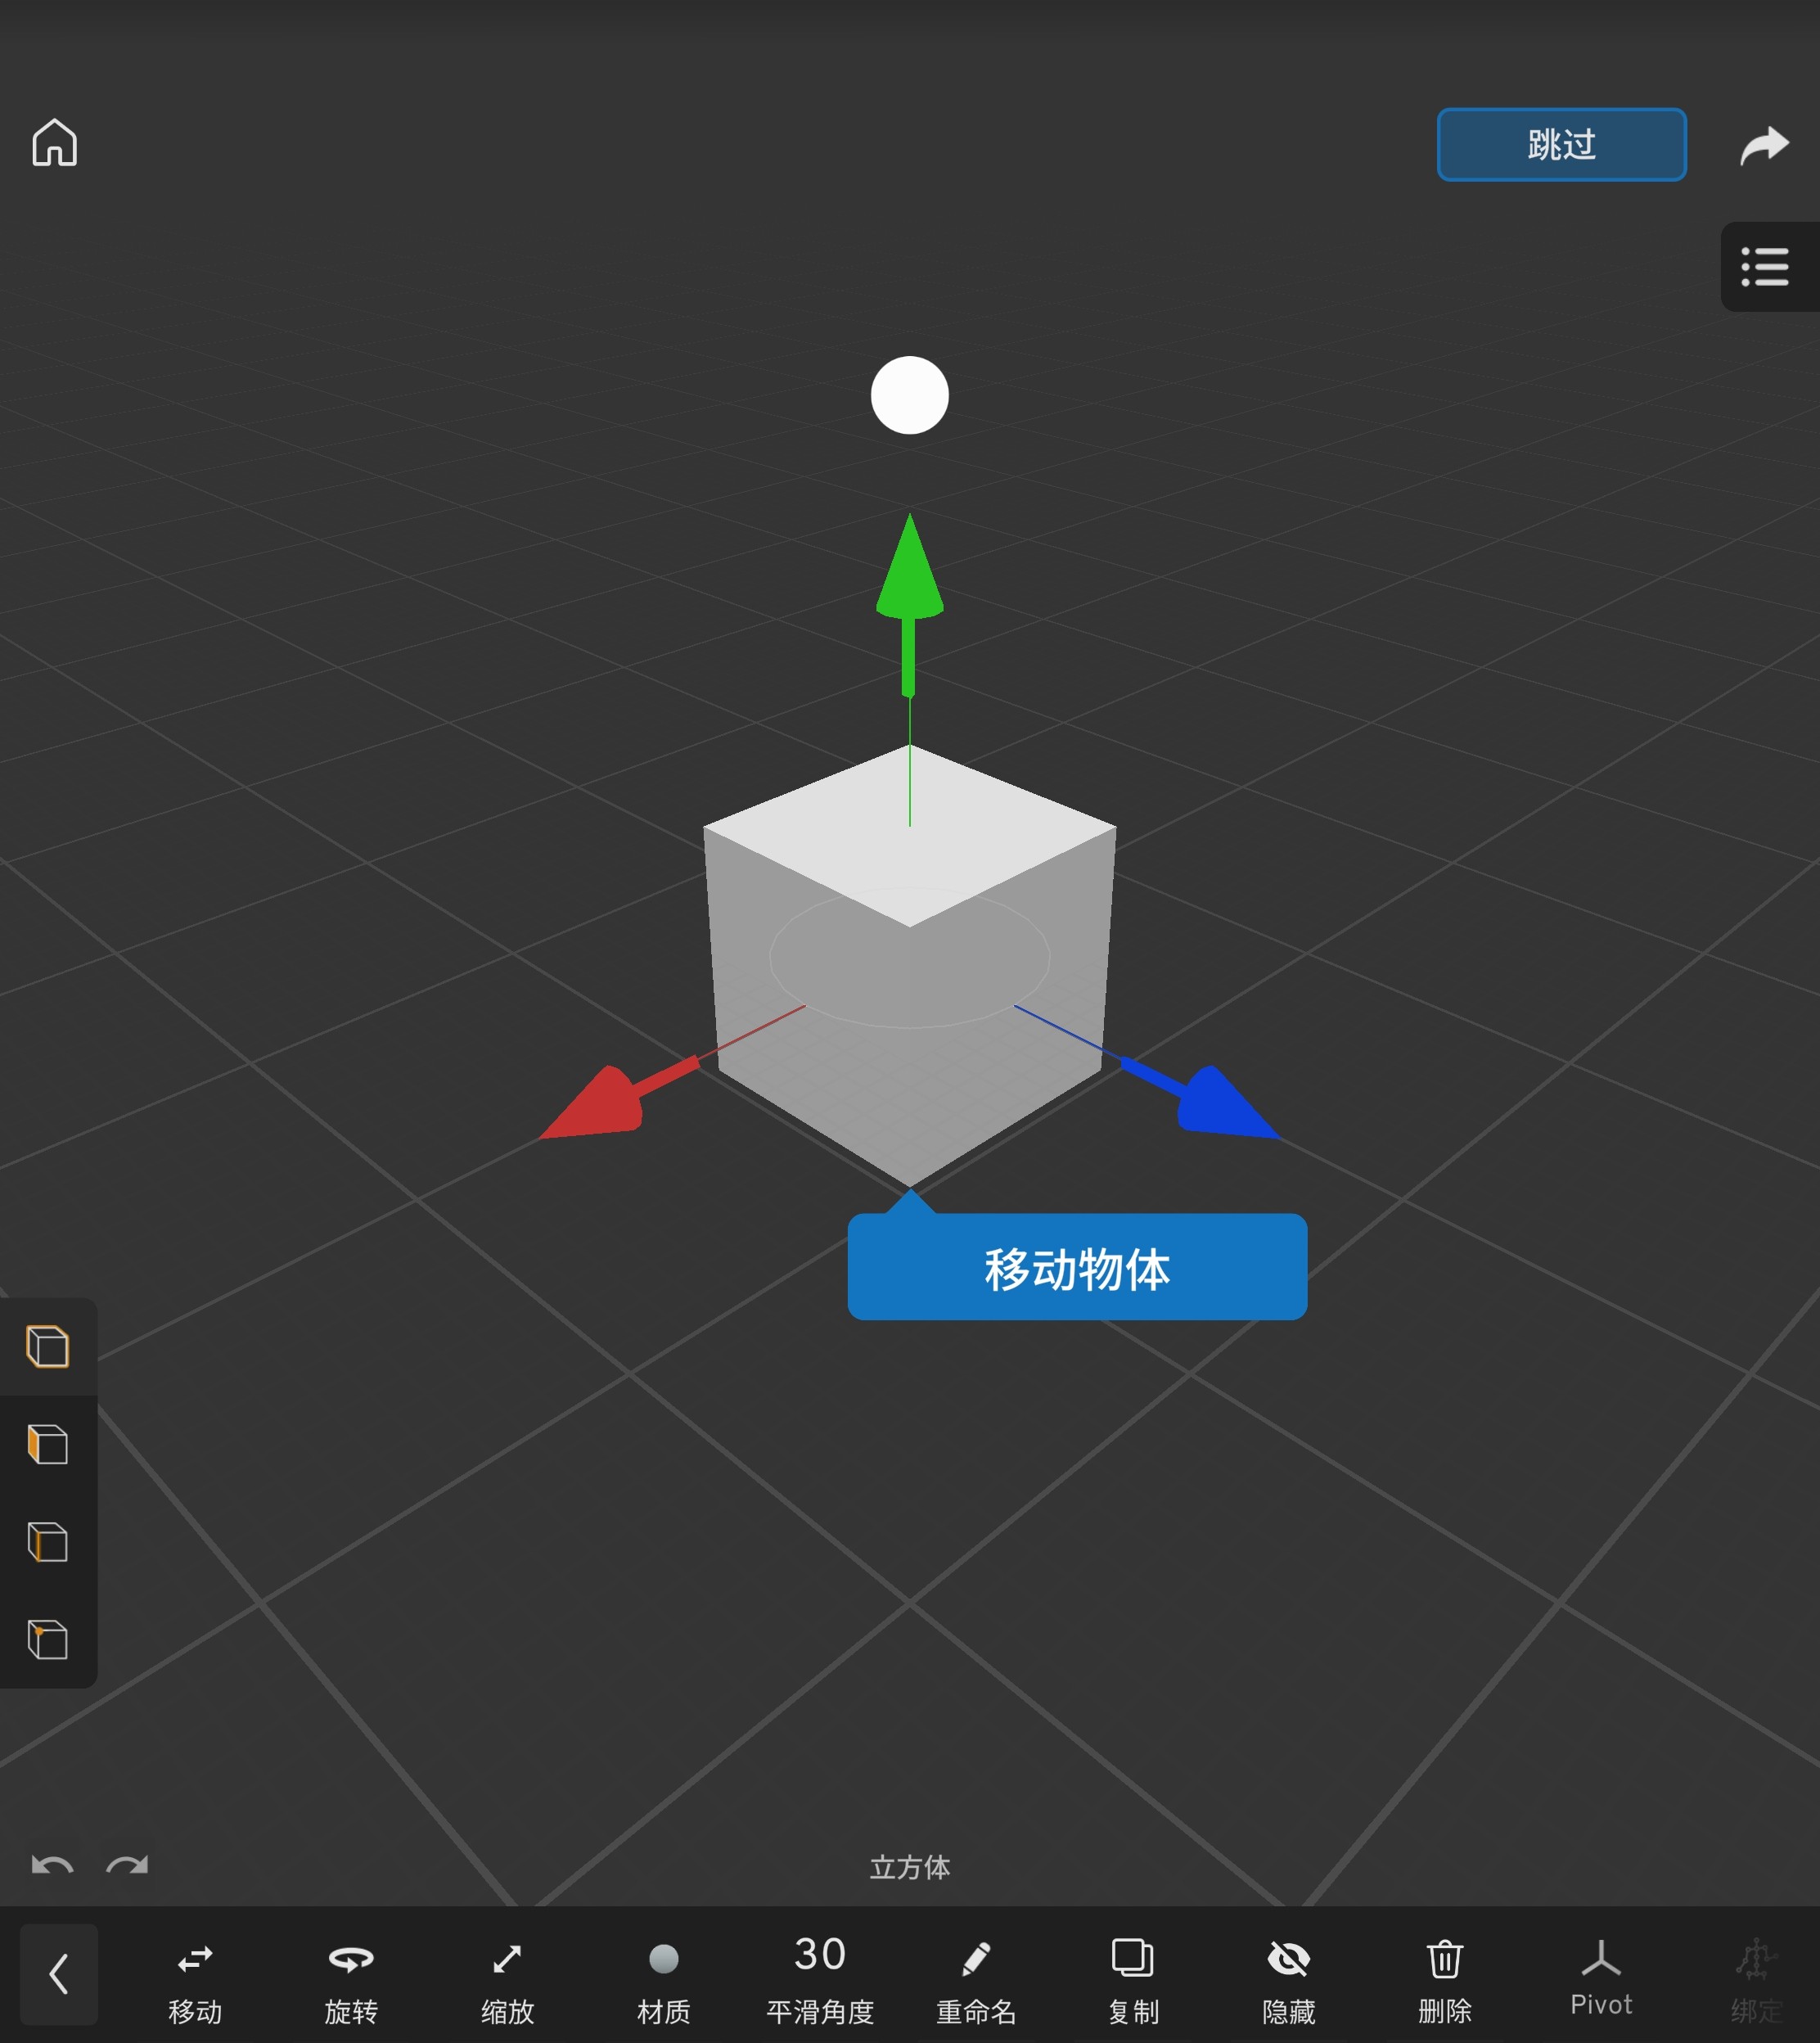Go to the home screen icon
The height and width of the screenshot is (2043, 1820).
[54, 143]
